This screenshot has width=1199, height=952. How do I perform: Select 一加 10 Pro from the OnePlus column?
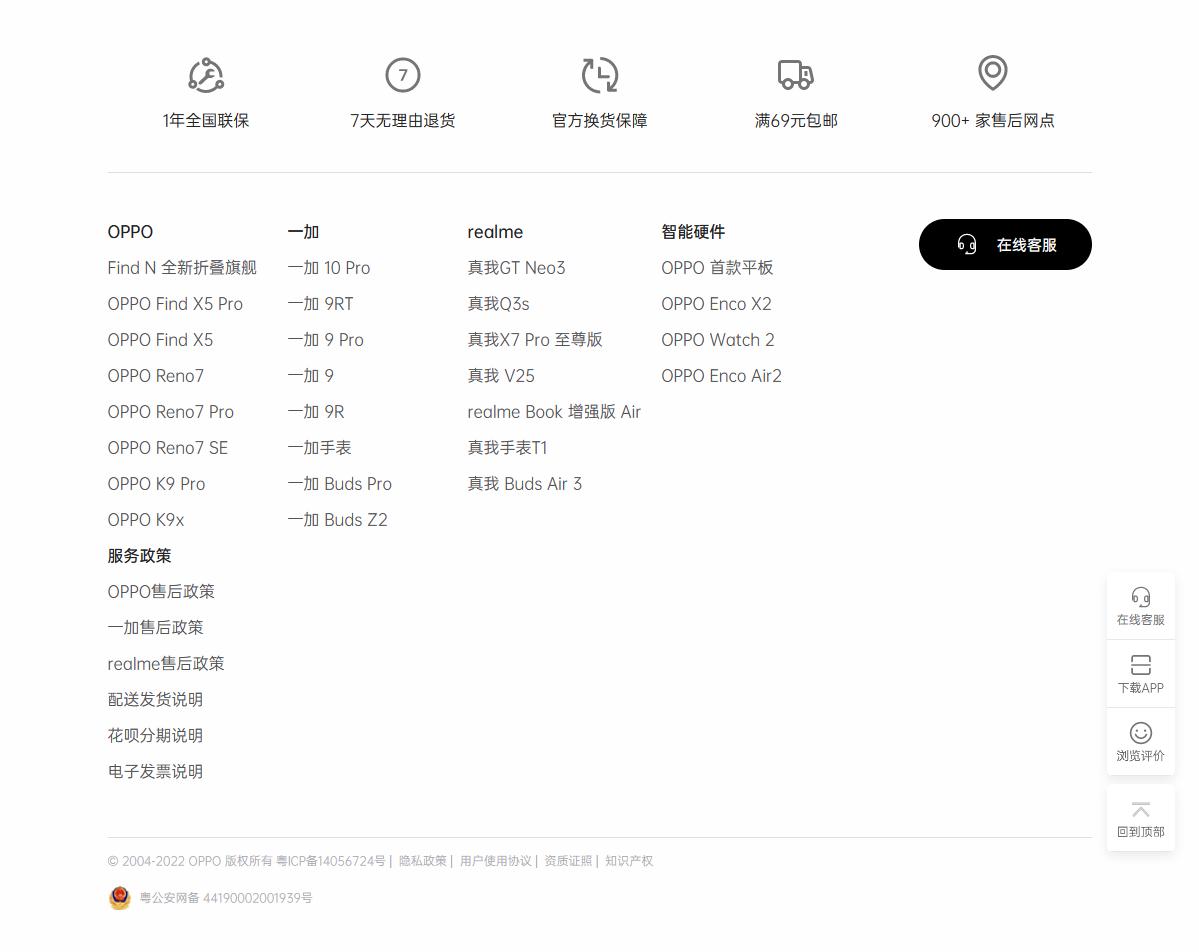[328, 267]
